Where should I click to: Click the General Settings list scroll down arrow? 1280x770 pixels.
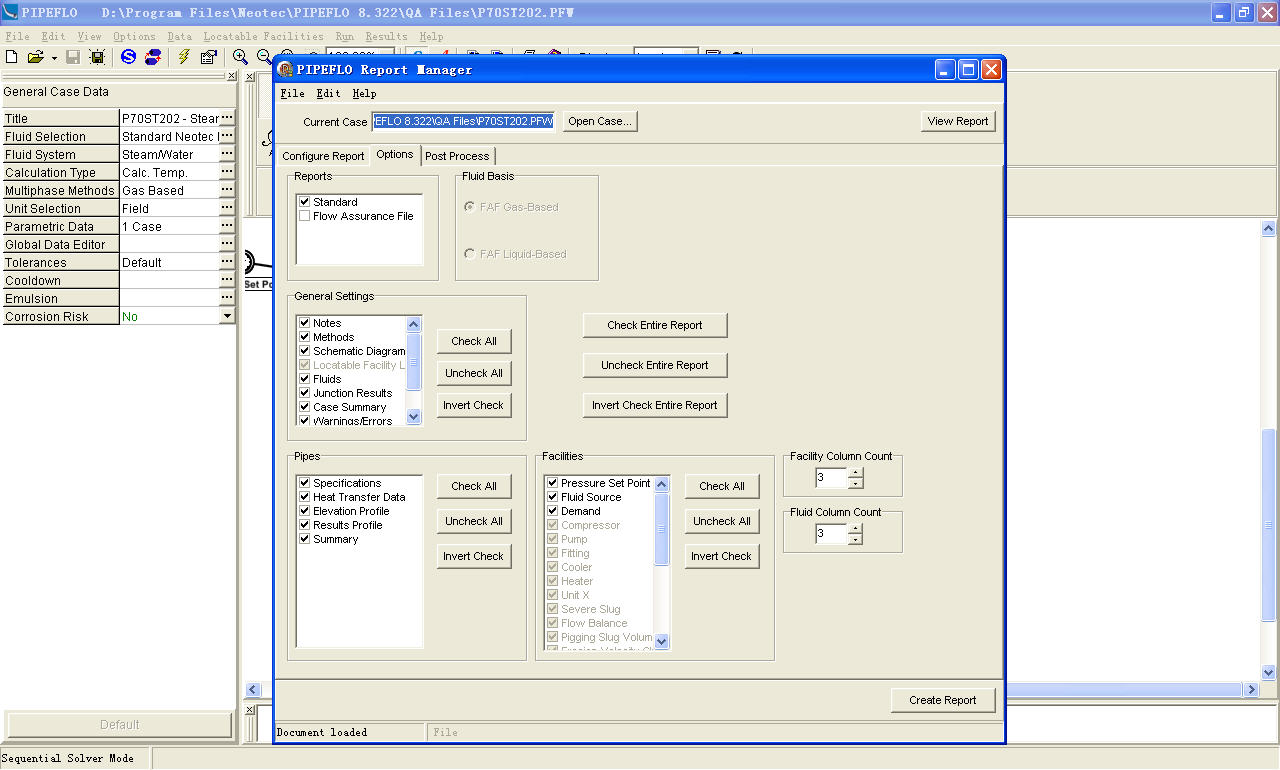414,417
